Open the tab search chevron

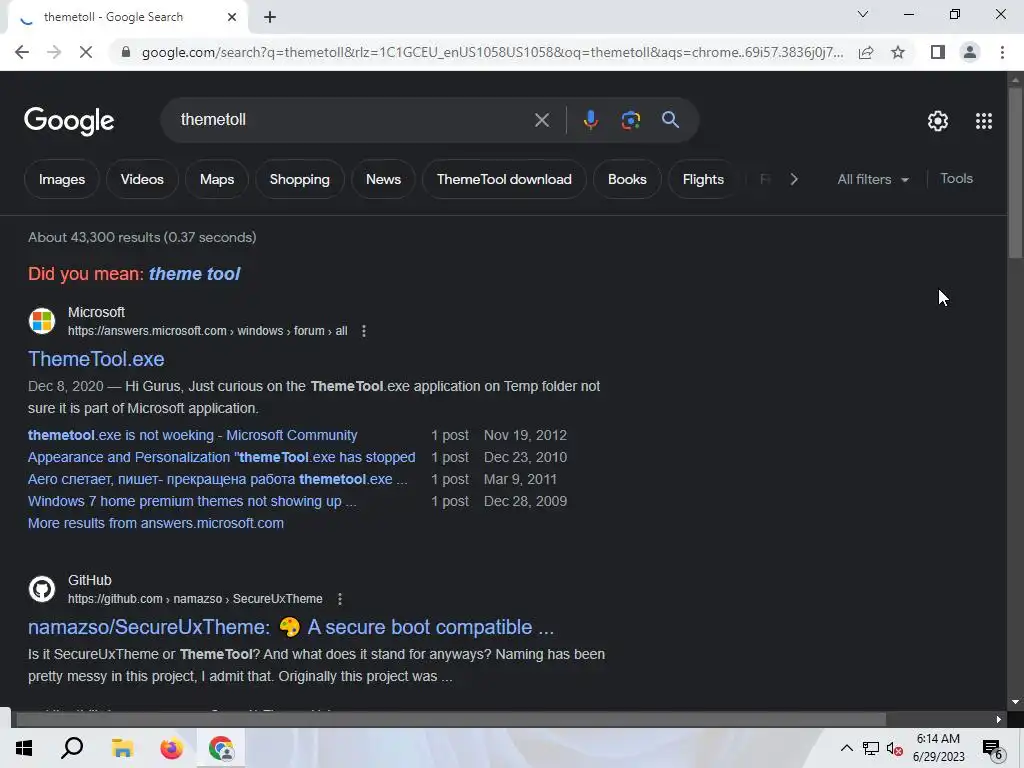(x=863, y=14)
